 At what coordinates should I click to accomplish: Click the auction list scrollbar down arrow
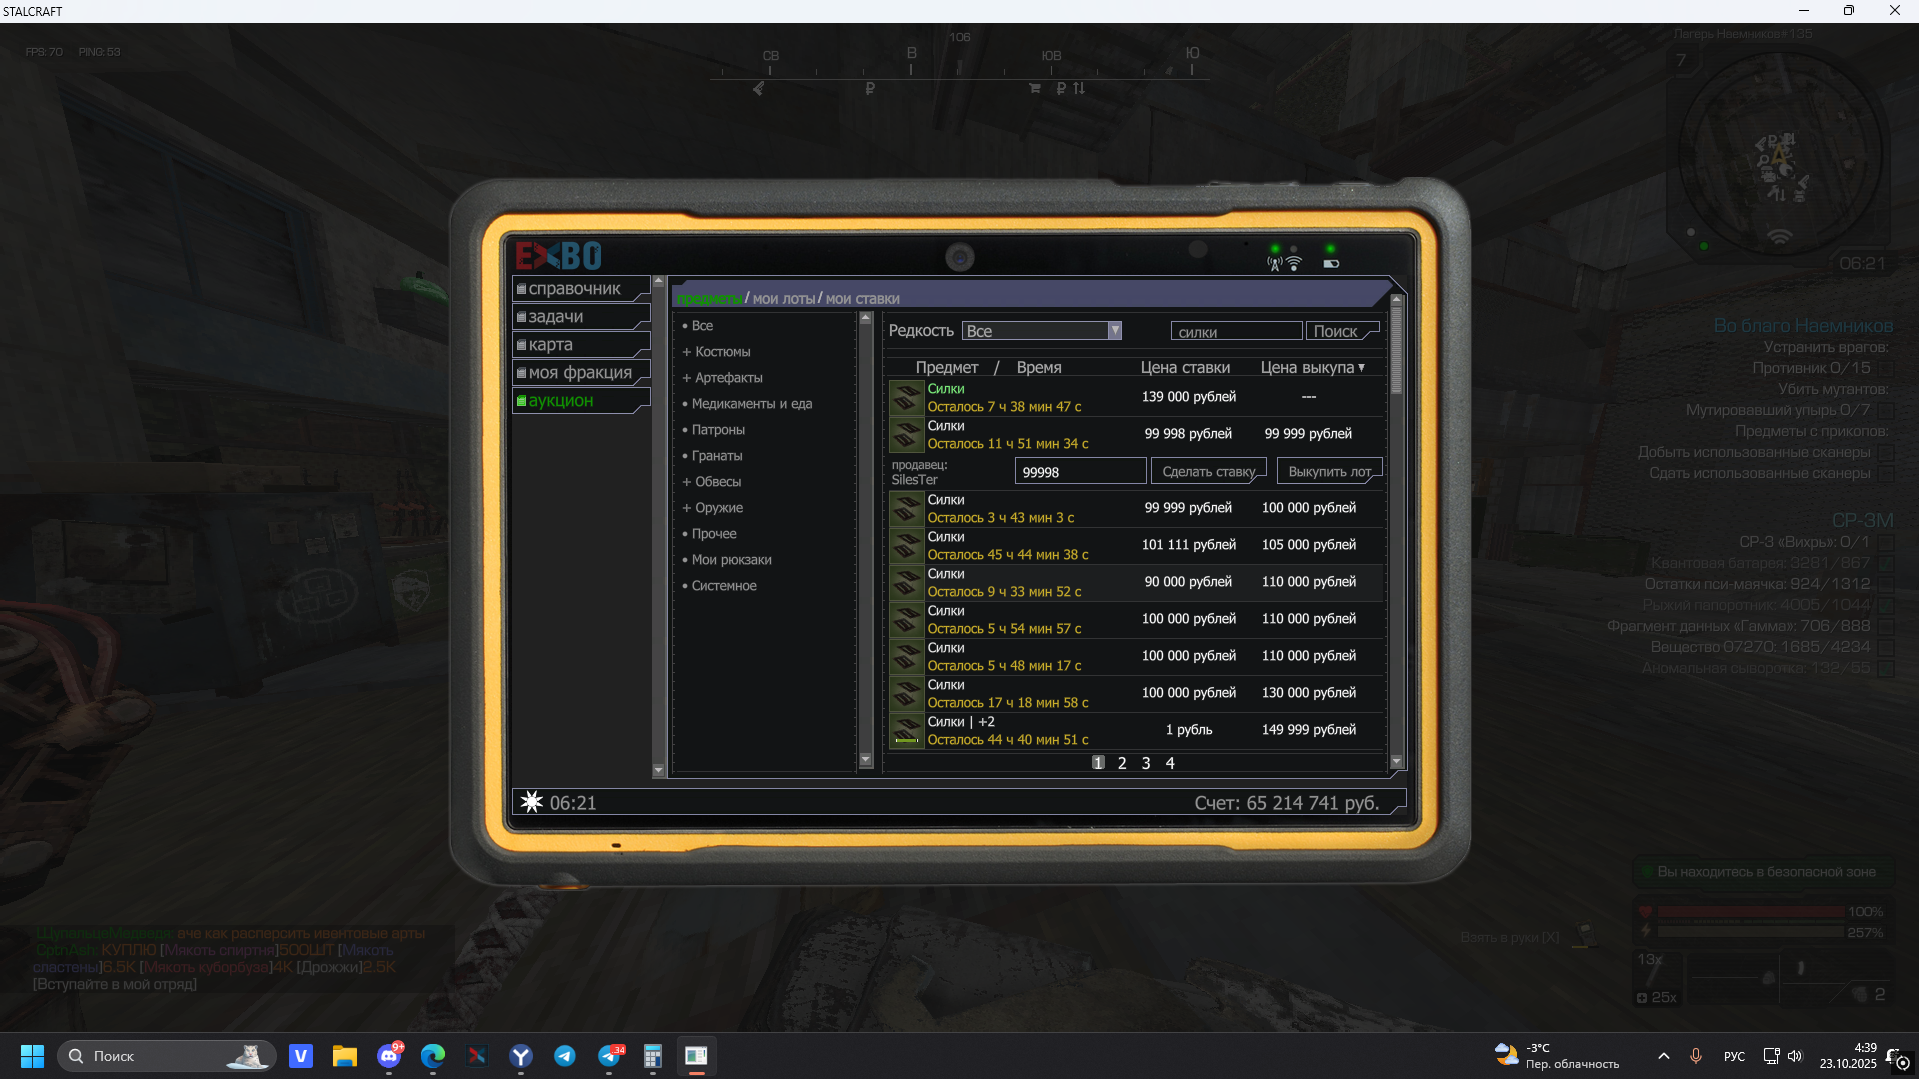pyautogui.click(x=1396, y=762)
